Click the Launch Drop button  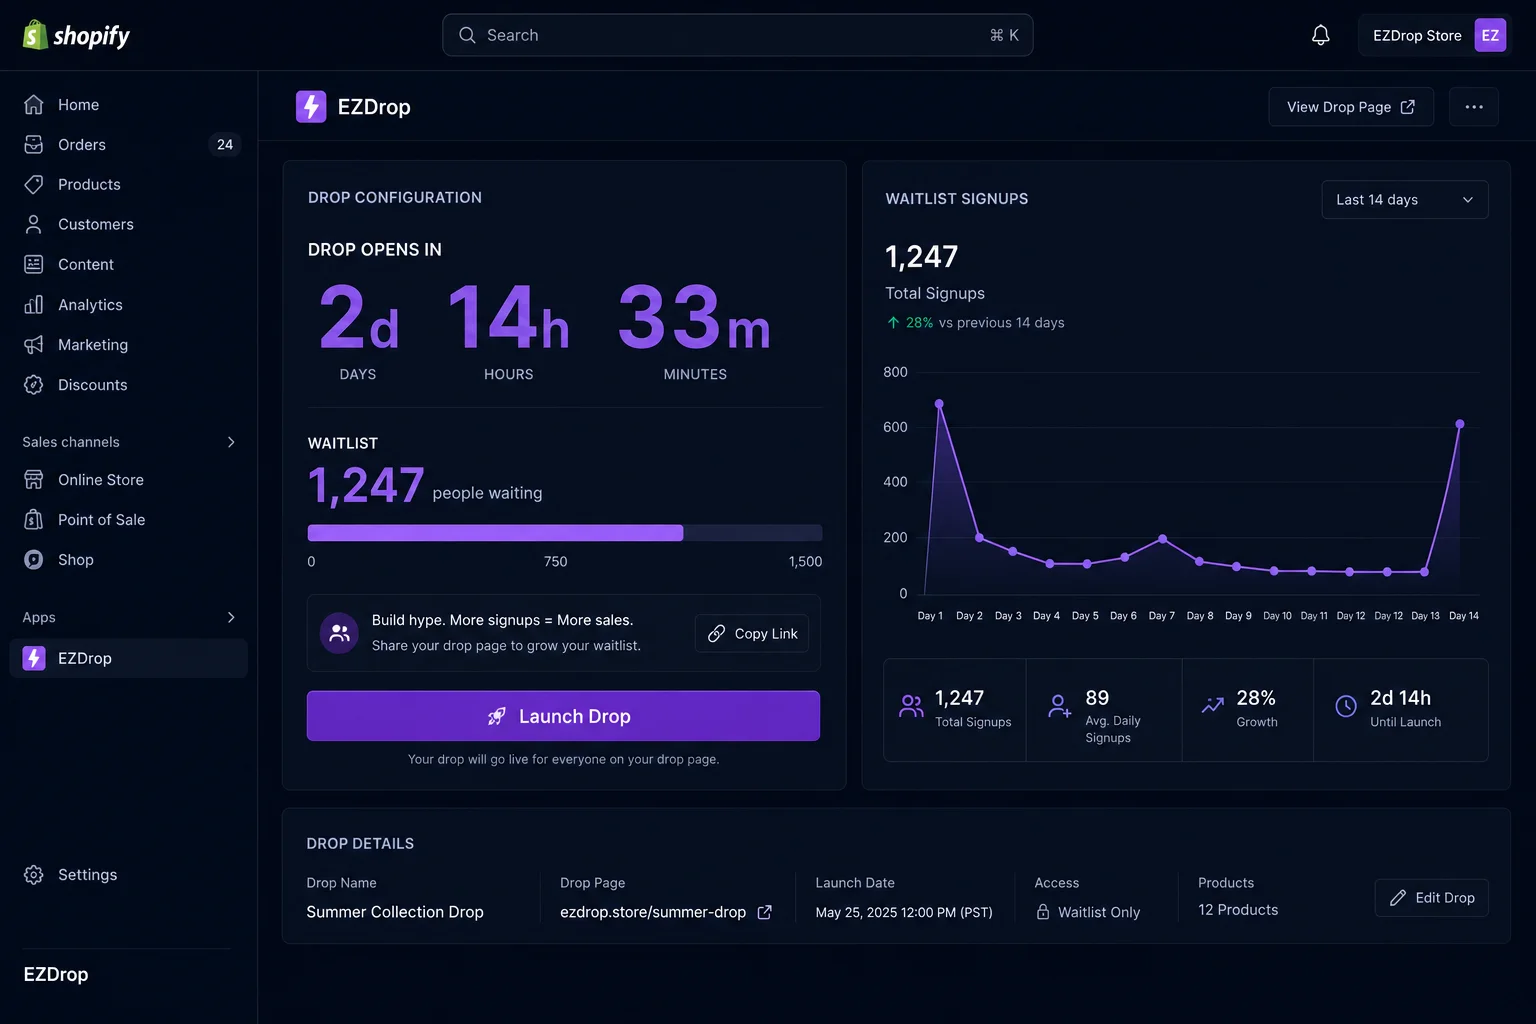click(563, 716)
